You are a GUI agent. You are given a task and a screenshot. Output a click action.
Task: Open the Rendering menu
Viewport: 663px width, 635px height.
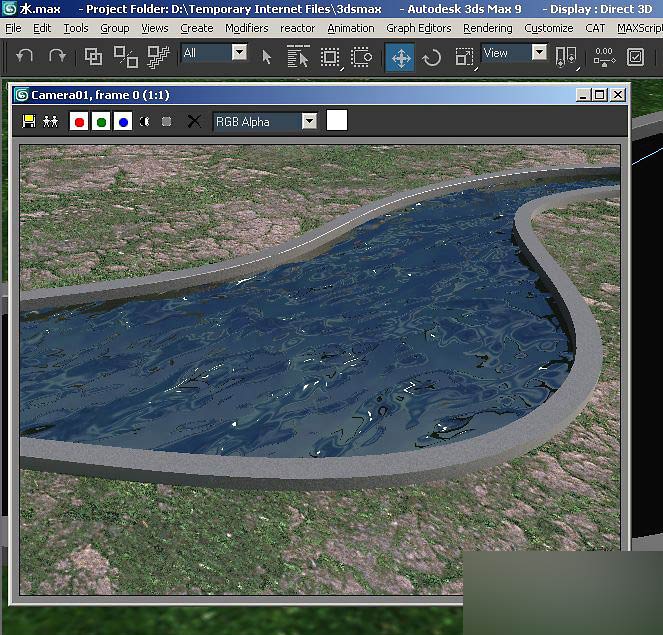(x=487, y=28)
